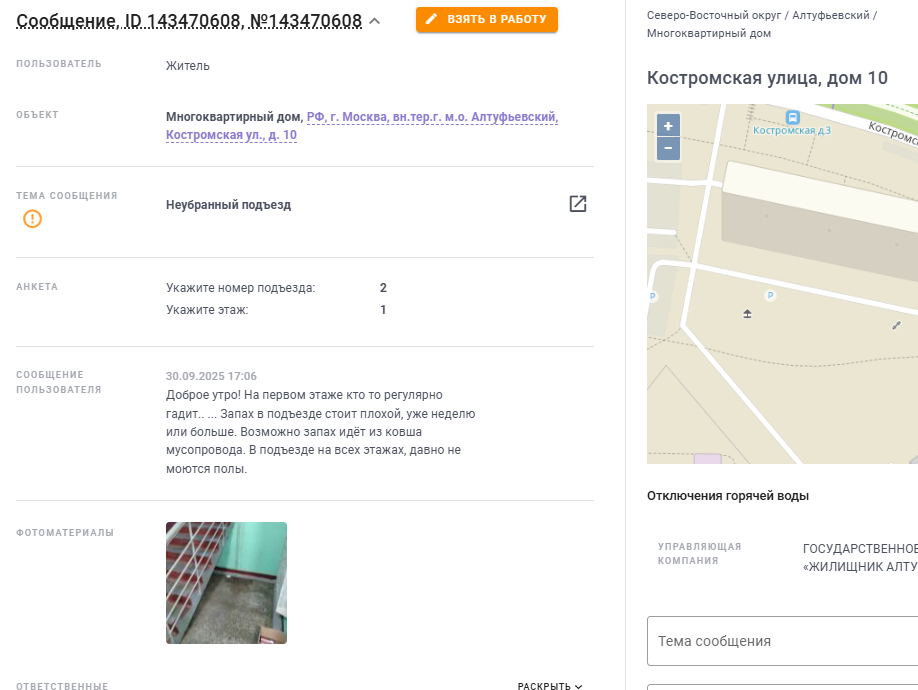
Task: Collapse the message header chevron
Action: pyautogui.click(x=375, y=22)
